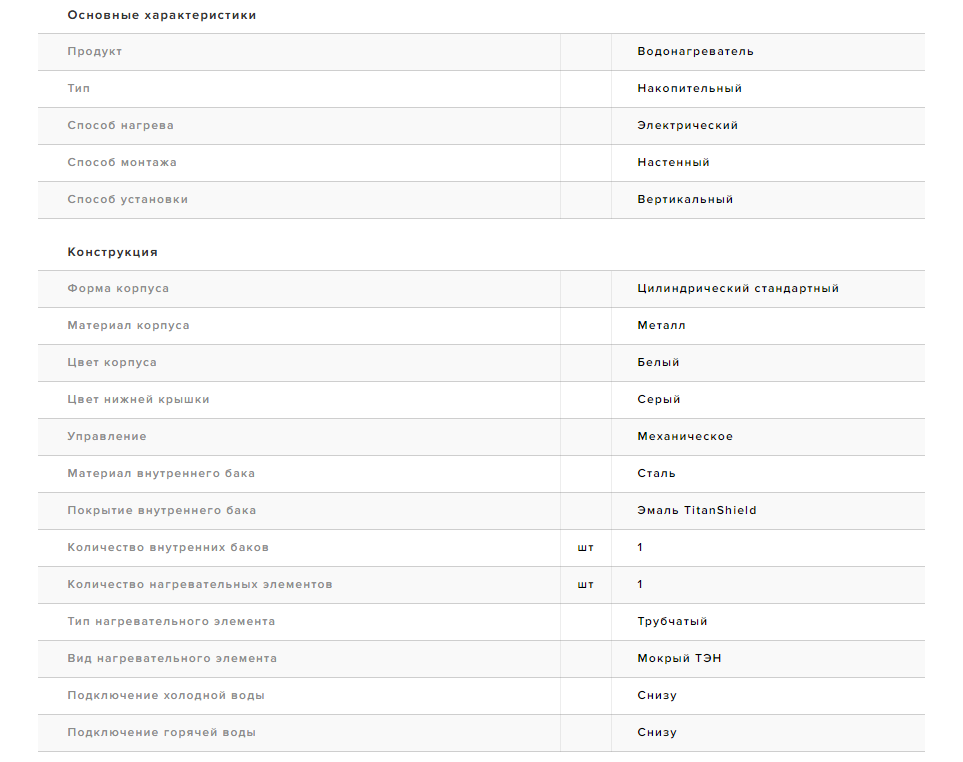Select Цилиндрический стандартный value

click(738, 289)
